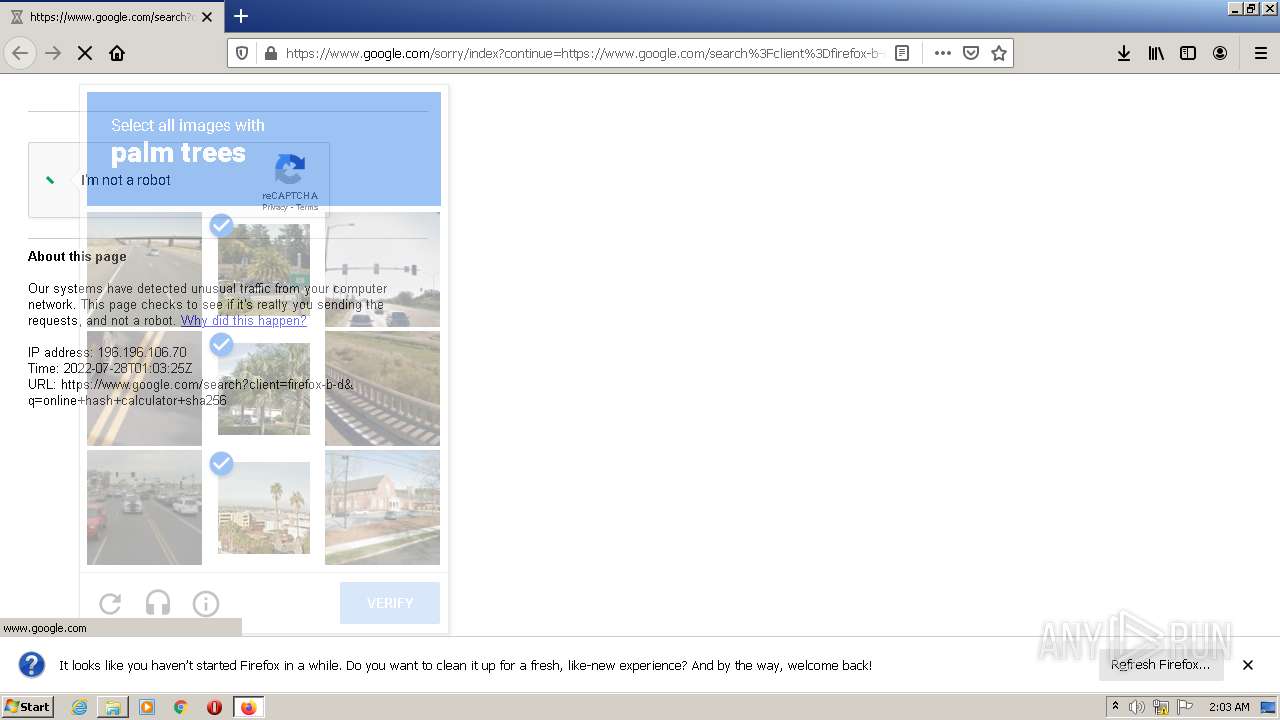Screen dimensions: 1280x720
Task: Launch Internet Explorer from taskbar
Action: tap(79, 707)
